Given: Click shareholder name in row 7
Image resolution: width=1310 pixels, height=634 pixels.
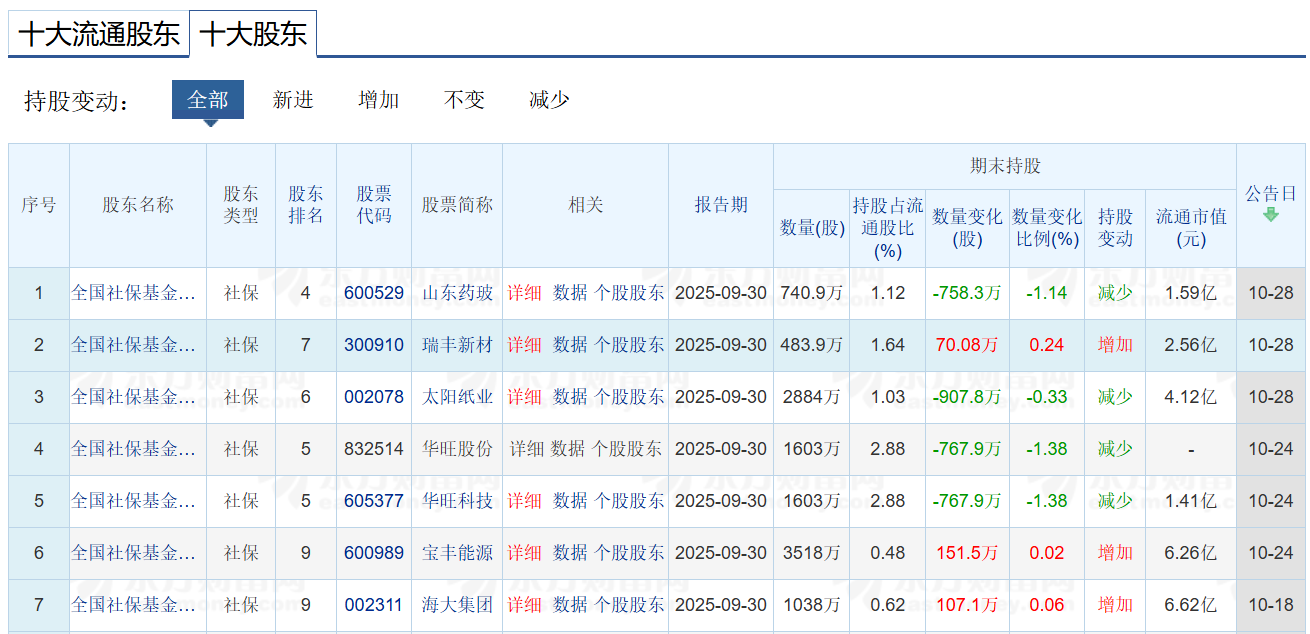Looking at the screenshot, I should (134, 605).
